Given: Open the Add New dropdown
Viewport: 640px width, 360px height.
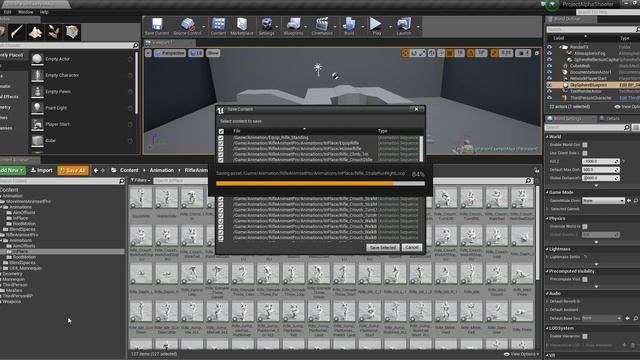Looking at the screenshot, I should click(12, 170).
